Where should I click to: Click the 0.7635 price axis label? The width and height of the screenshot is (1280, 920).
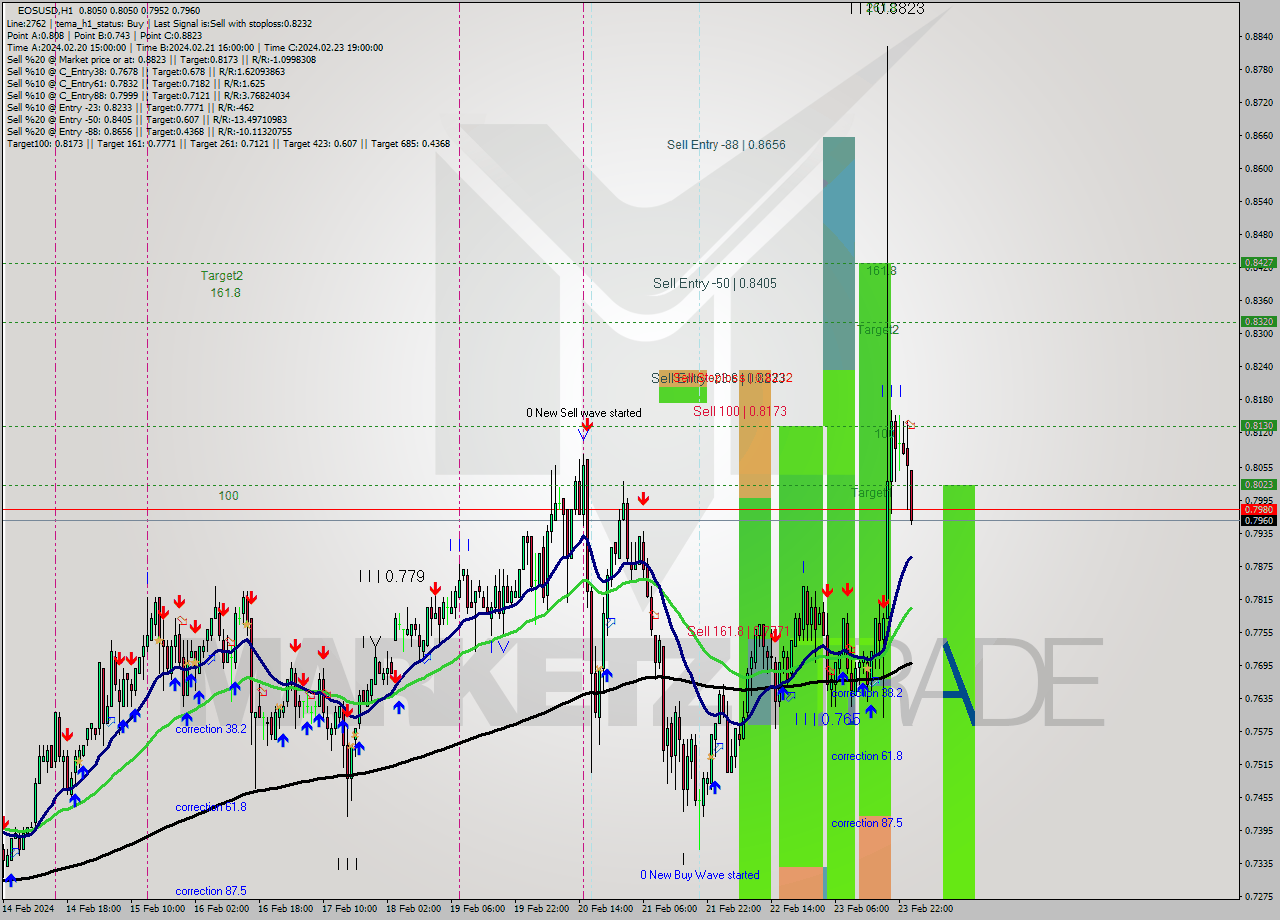click(x=1258, y=698)
